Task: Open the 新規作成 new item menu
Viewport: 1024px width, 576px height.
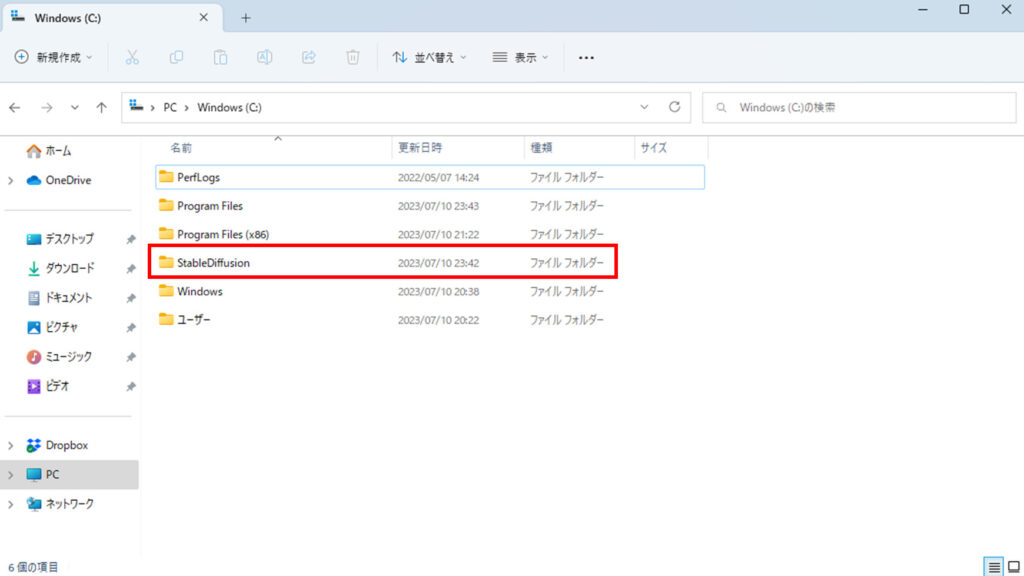Action: pos(54,57)
